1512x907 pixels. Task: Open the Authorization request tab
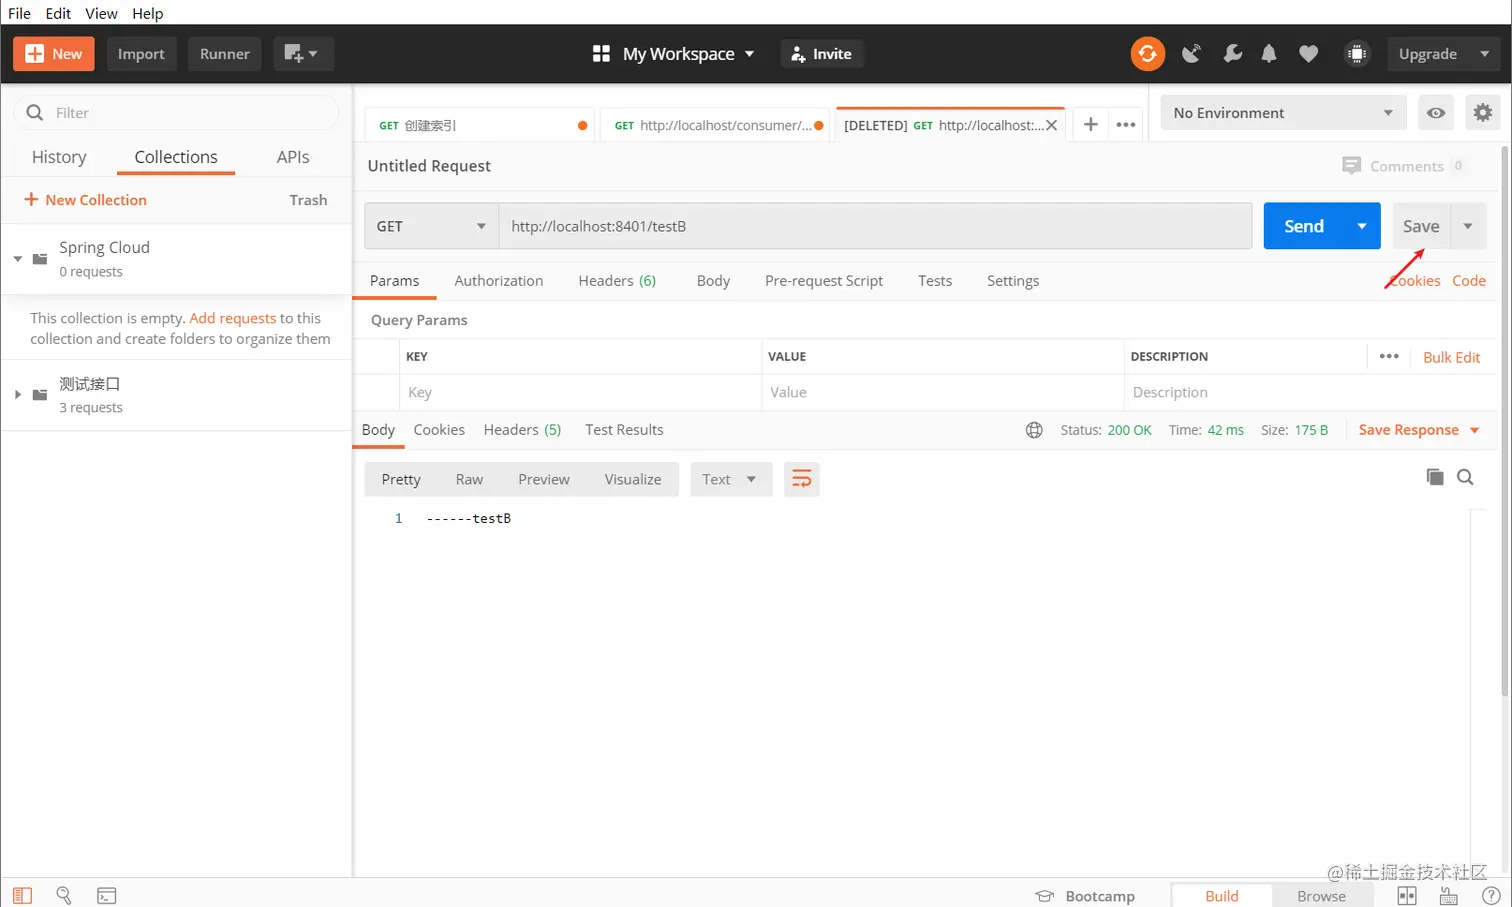click(499, 281)
